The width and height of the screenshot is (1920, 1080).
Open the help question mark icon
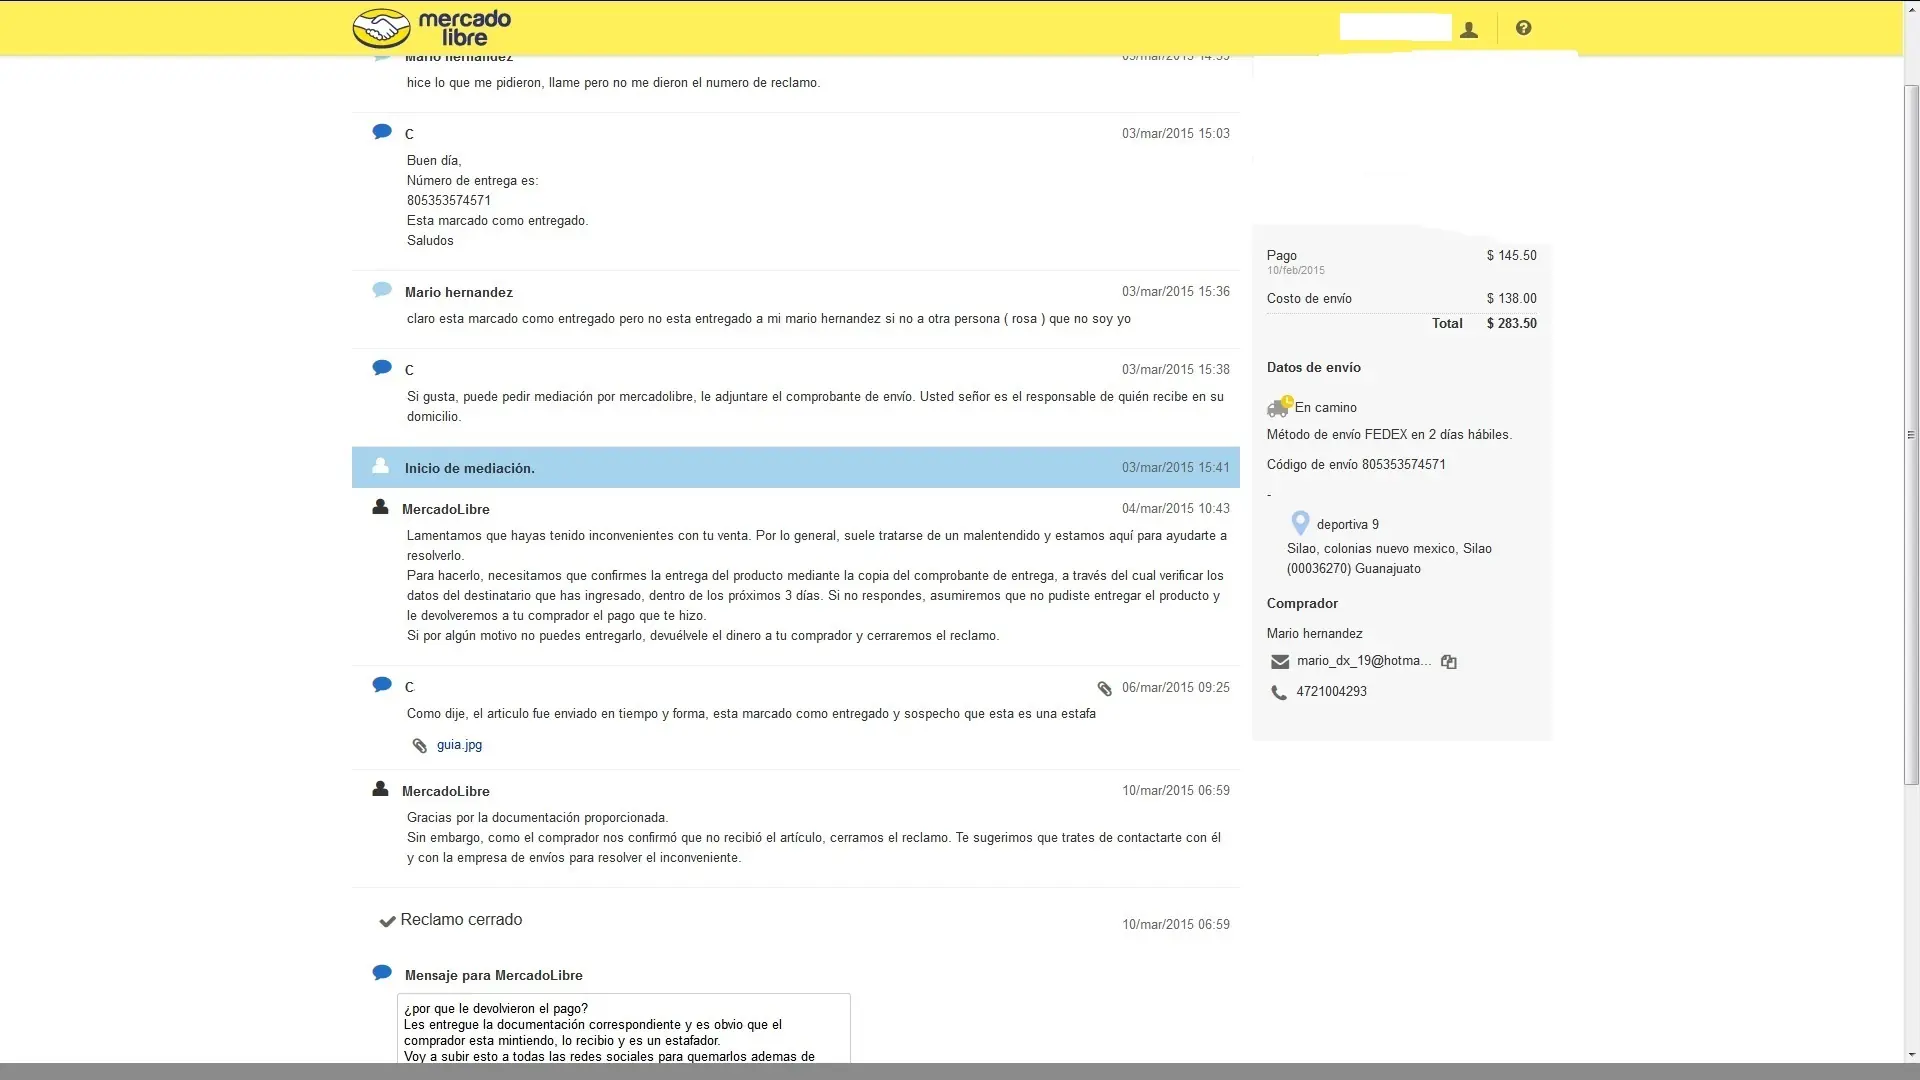pyautogui.click(x=1523, y=28)
